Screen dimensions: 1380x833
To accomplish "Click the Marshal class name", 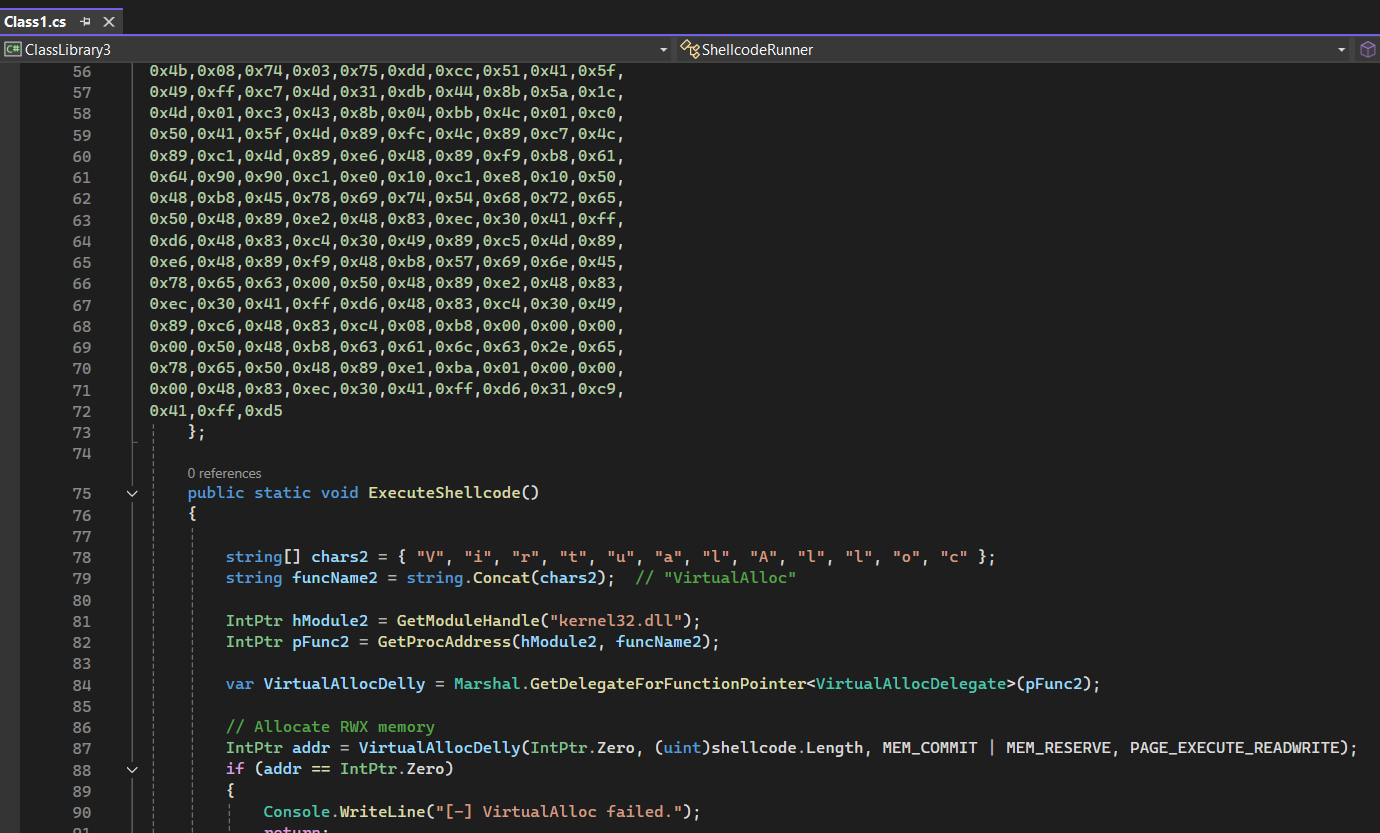I will tap(487, 684).
